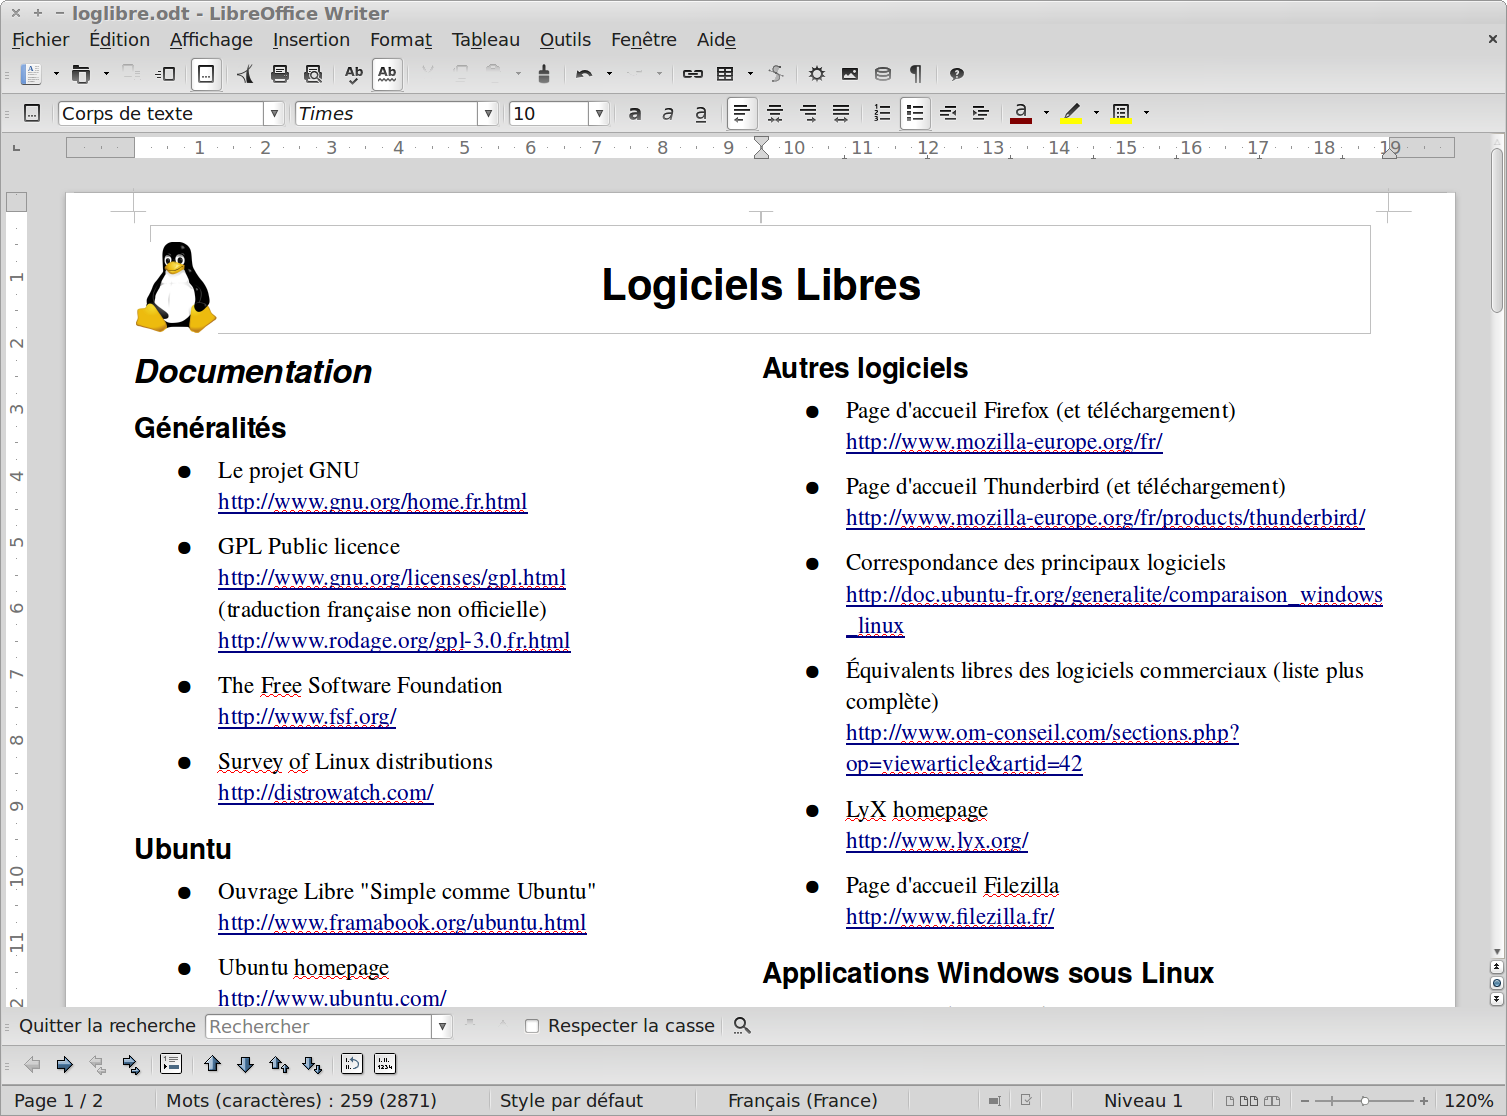
Task: Open the Insertion menu
Action: pyautogui.click(x=311, y=40)
